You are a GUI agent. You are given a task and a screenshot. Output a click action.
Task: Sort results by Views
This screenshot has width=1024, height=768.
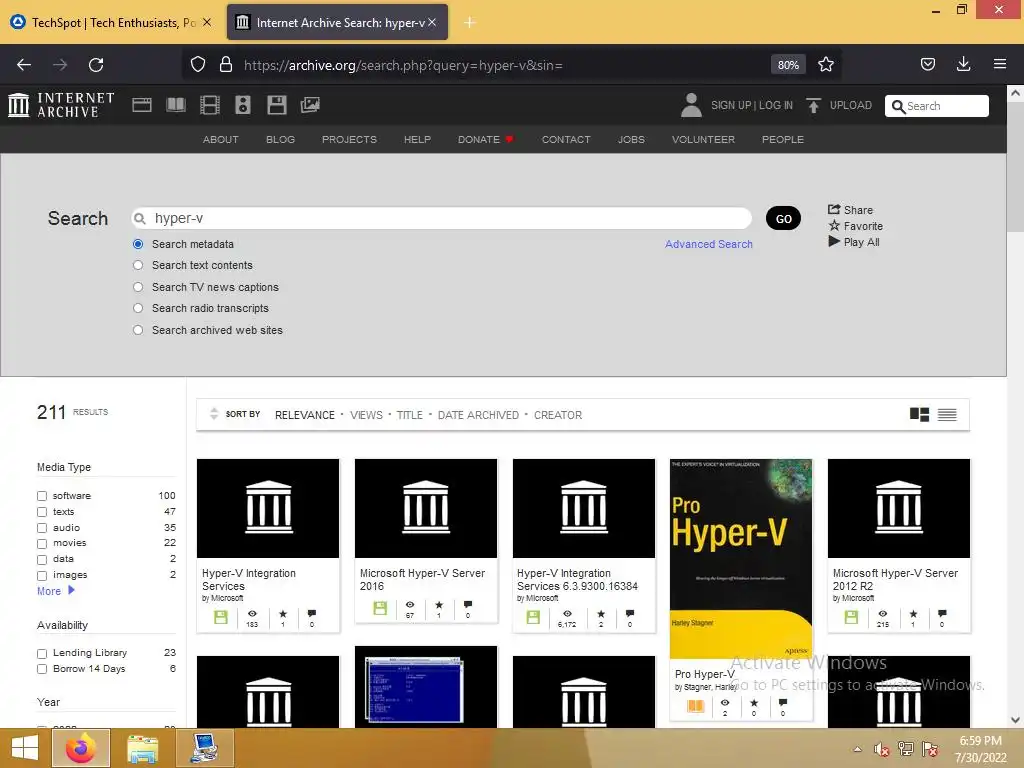366,415
